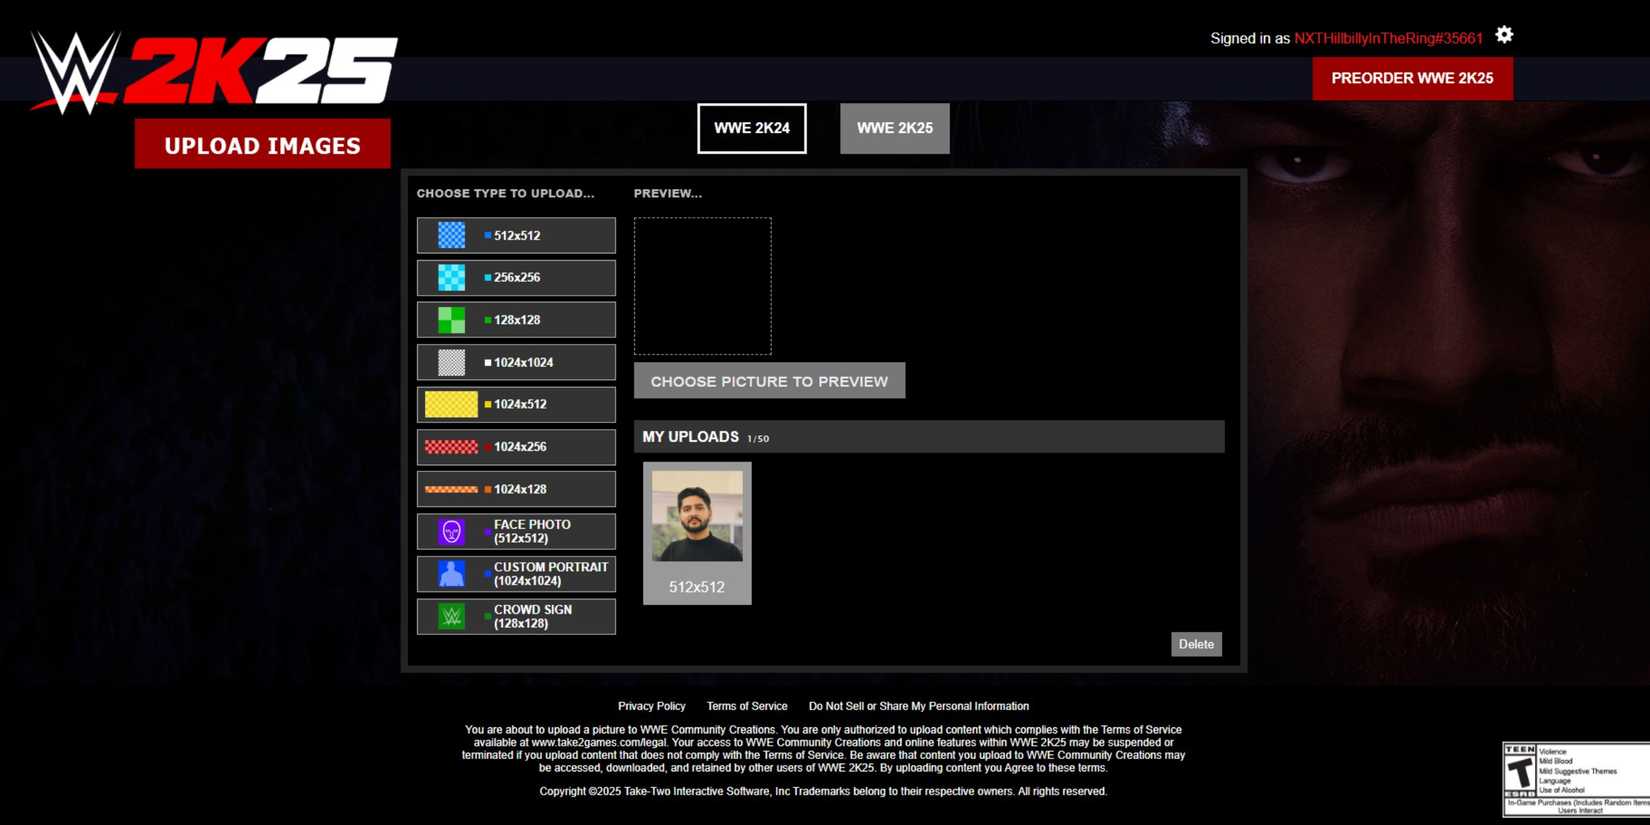
Task: Click the 'Signed in as' text
Action: 1250,38
